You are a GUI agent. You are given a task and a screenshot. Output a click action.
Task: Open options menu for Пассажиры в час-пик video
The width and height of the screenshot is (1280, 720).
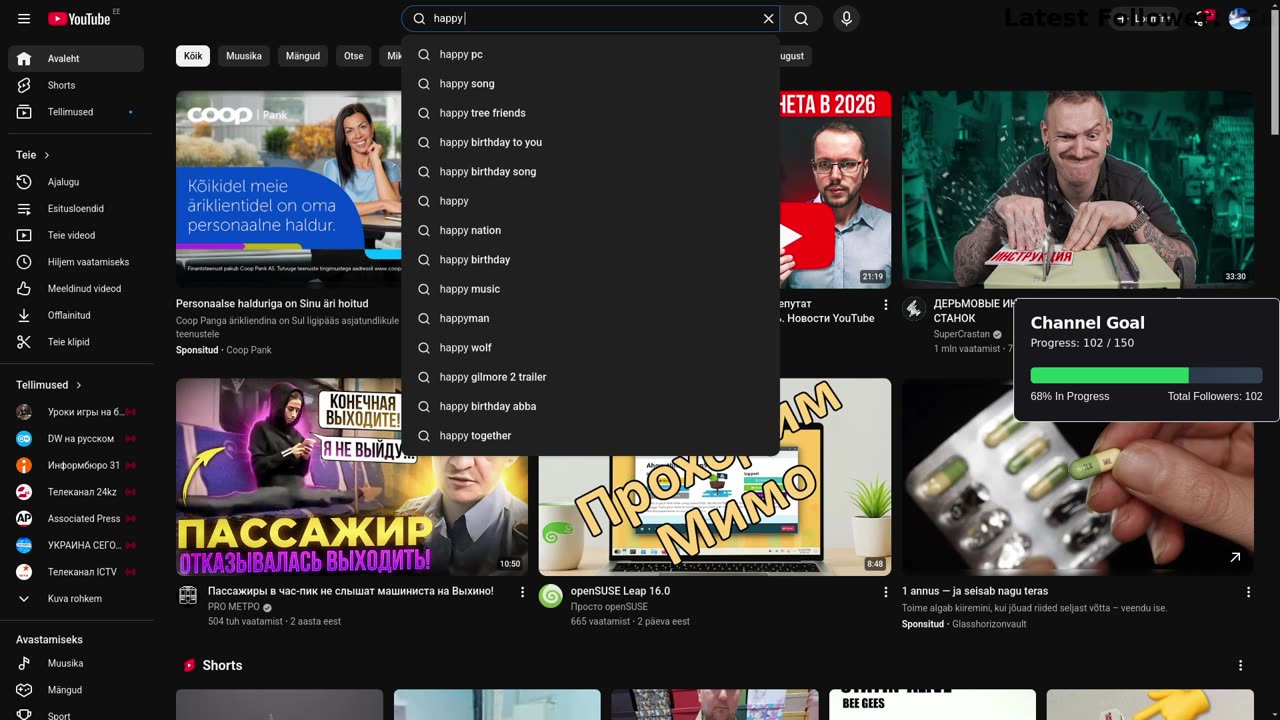coord(522,592)
